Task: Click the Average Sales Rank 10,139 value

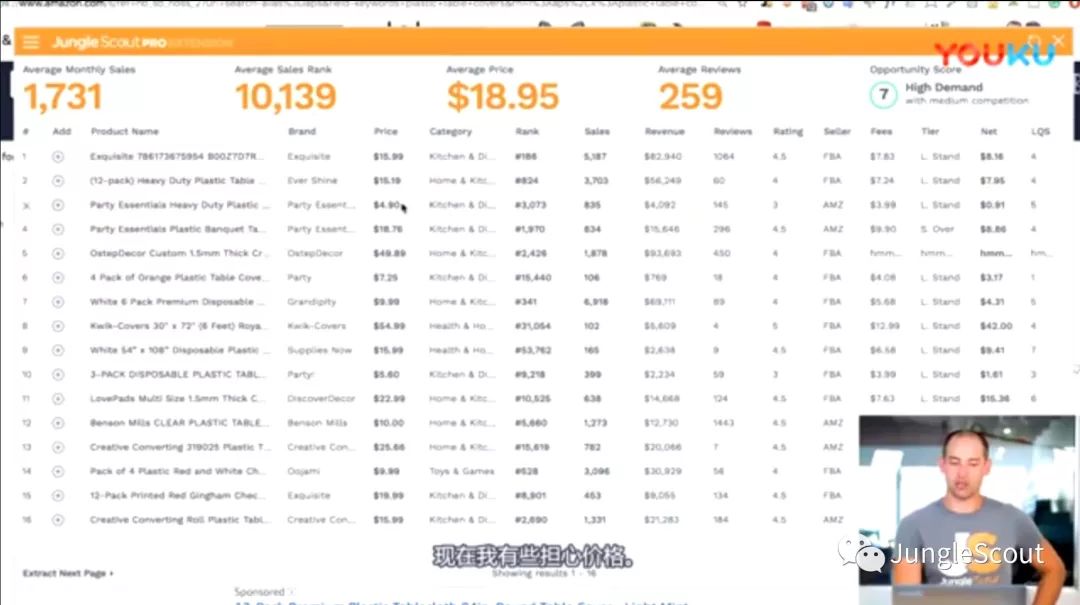Action: 285,96
